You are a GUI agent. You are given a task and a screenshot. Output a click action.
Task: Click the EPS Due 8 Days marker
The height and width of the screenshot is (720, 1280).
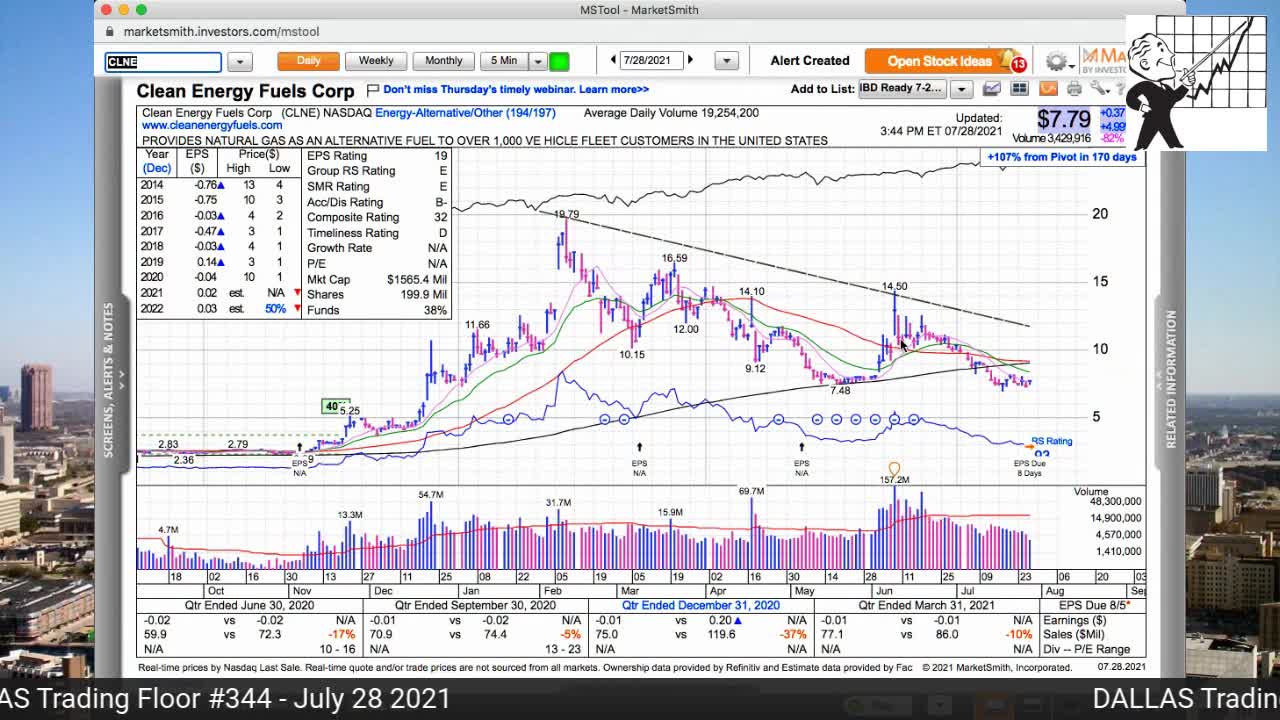pos(1029,468)
